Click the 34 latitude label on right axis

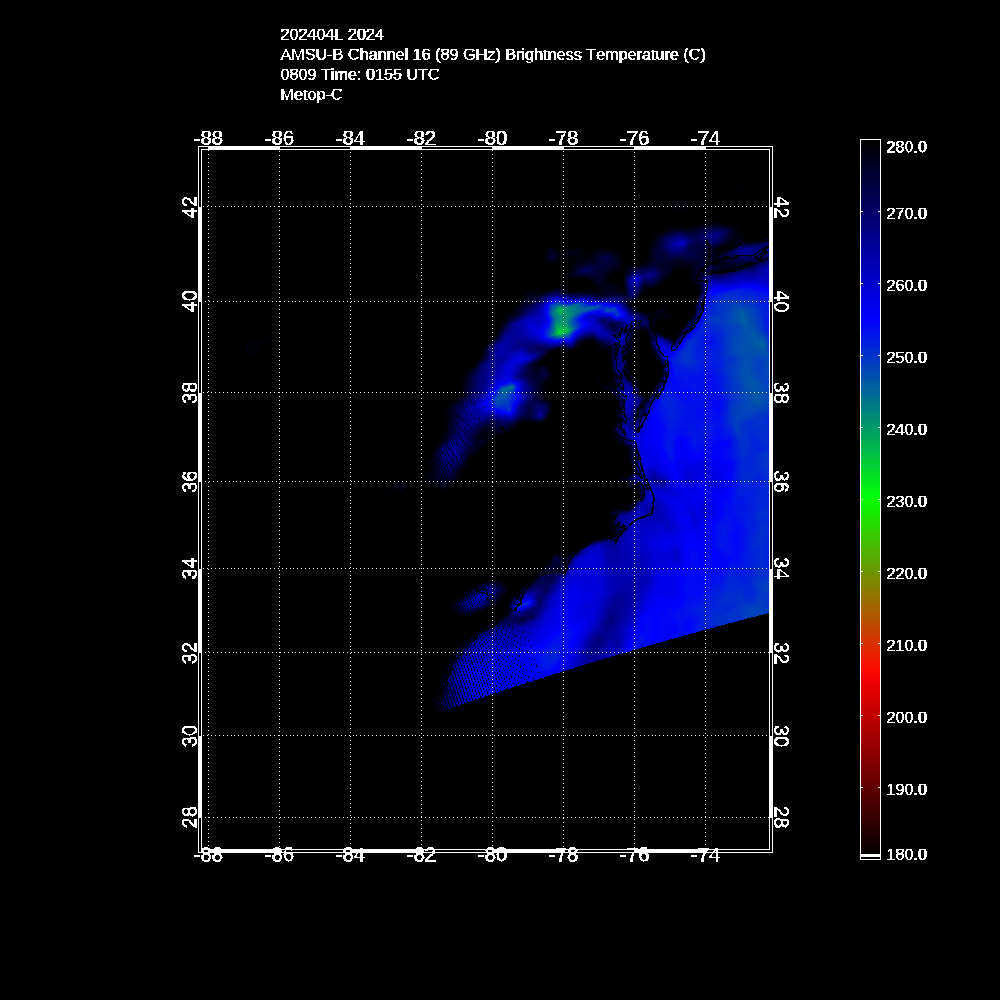(782, 569)
